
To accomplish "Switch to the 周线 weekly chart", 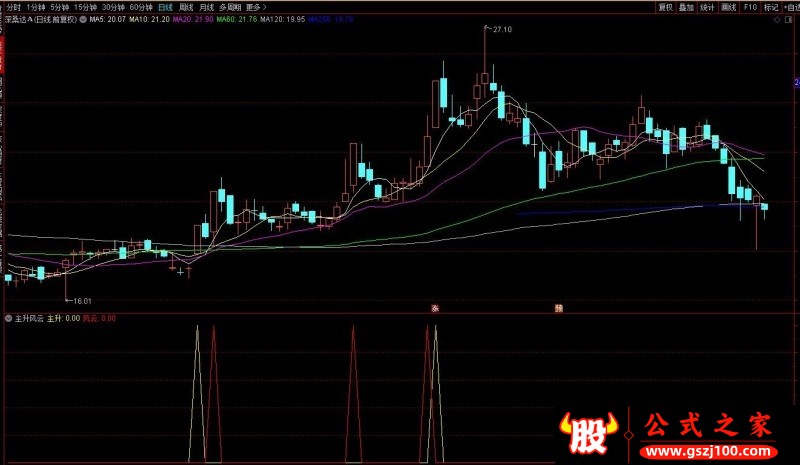I will coord(186,7).
